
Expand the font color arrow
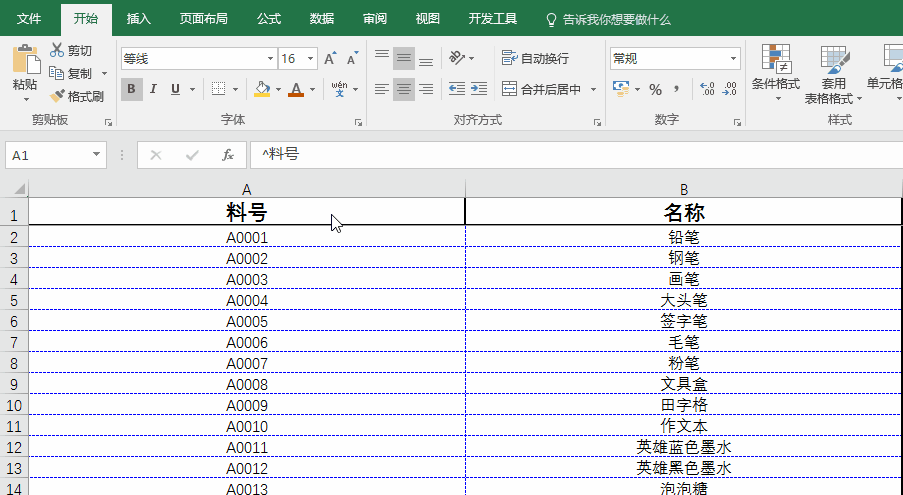coord(312,89)
